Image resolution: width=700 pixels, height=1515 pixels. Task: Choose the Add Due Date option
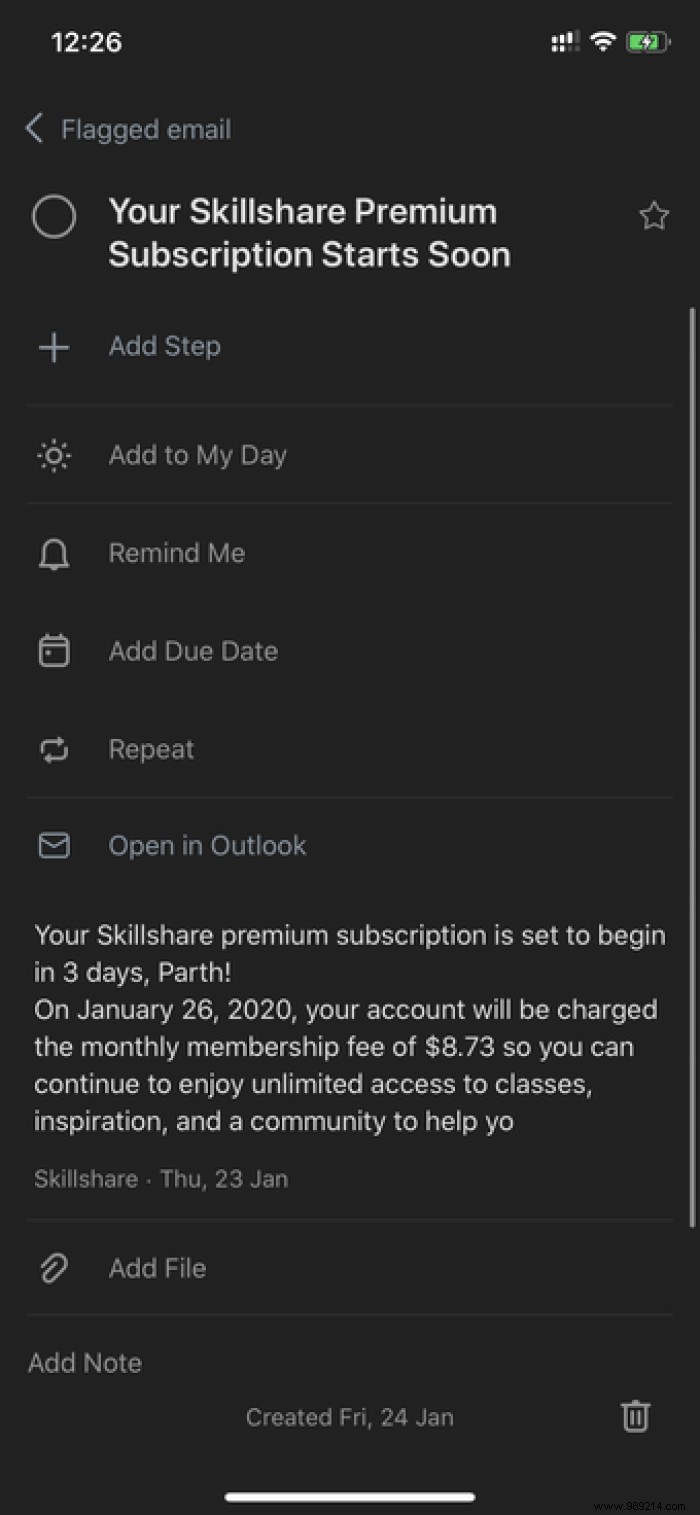coord(193,652)
